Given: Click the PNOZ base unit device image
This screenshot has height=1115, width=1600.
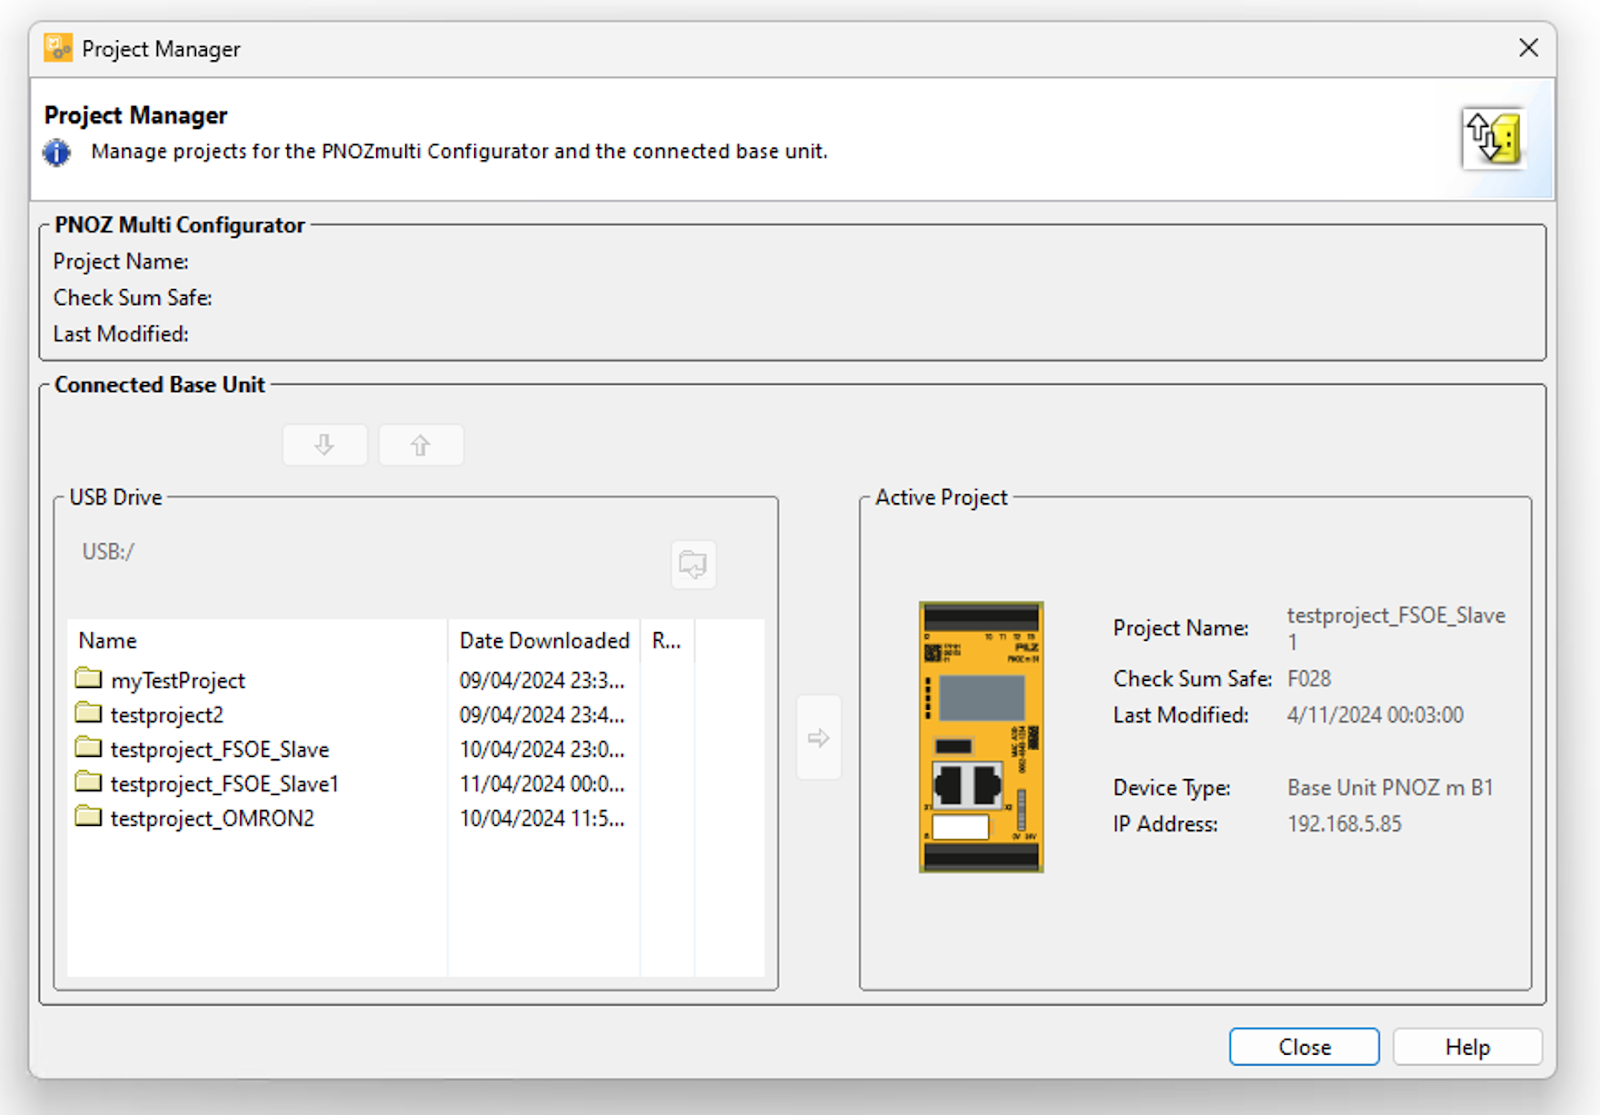Looking at the screenshot, I should tap(981, 737).
